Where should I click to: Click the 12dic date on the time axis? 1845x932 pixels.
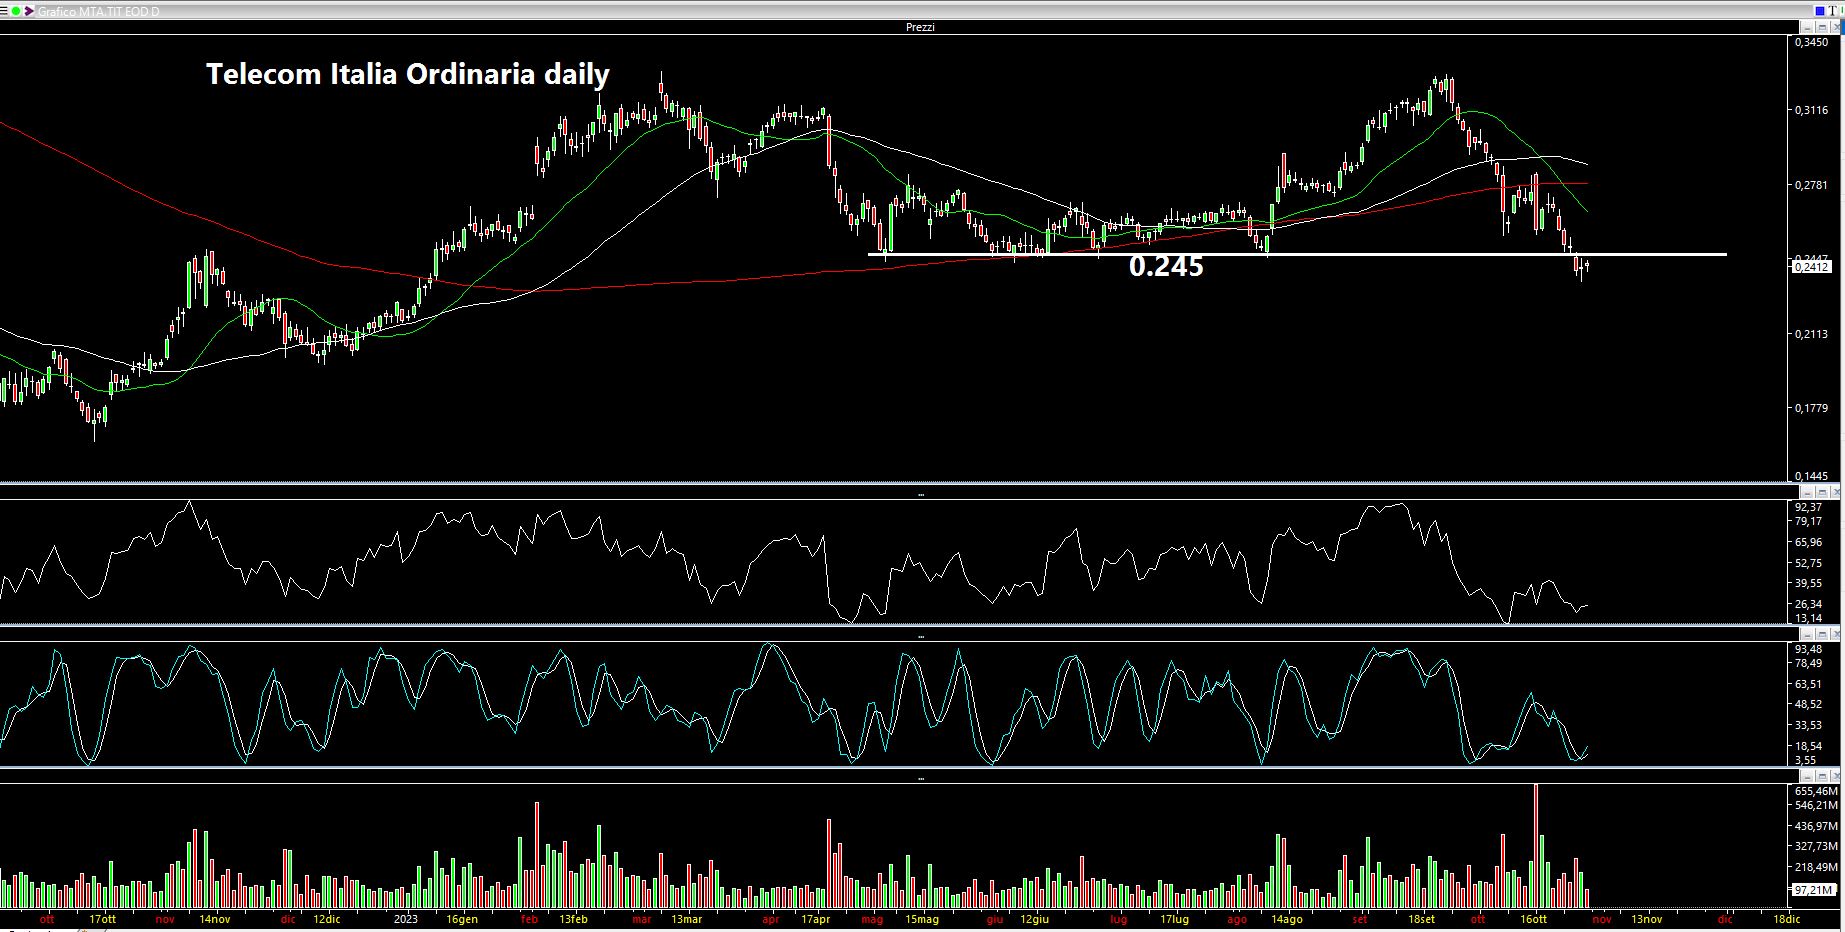click(326, 919)
